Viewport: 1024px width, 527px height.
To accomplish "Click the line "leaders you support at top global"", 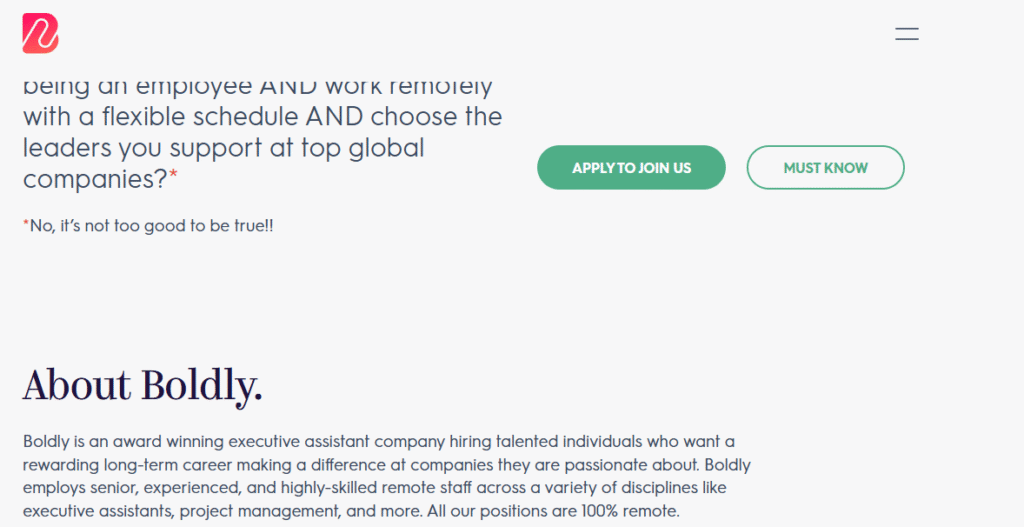I will [x=224, y=148].
